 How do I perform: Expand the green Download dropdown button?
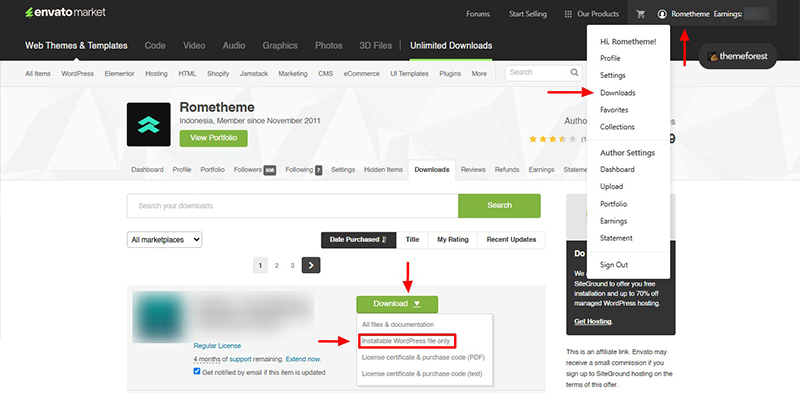coord(397,304)
